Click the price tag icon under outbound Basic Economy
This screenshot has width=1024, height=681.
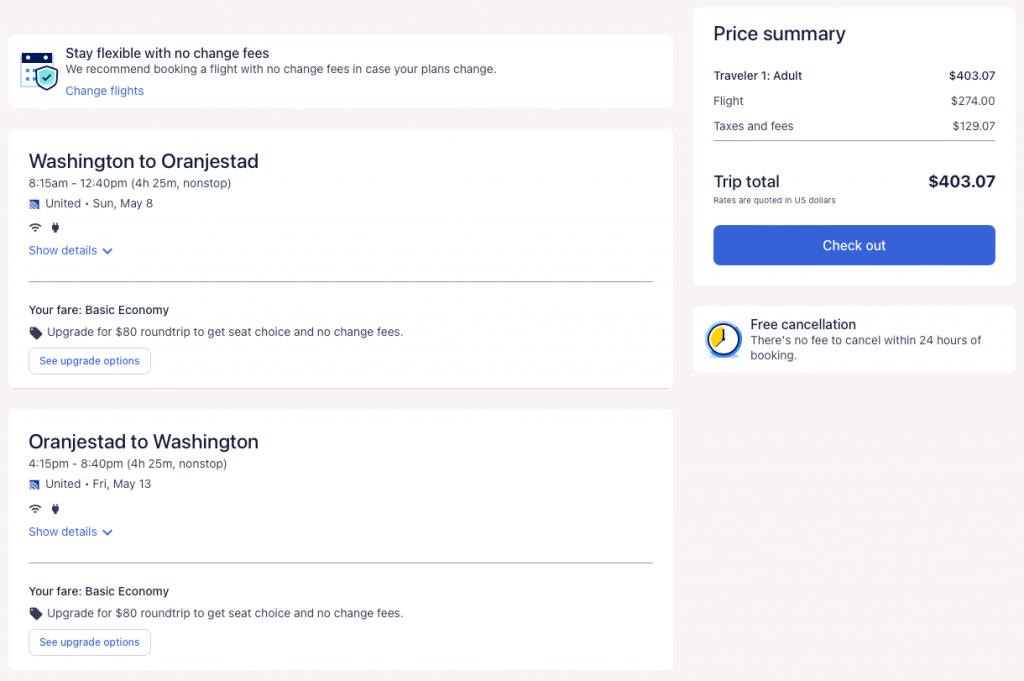click(x=36, y=332)
